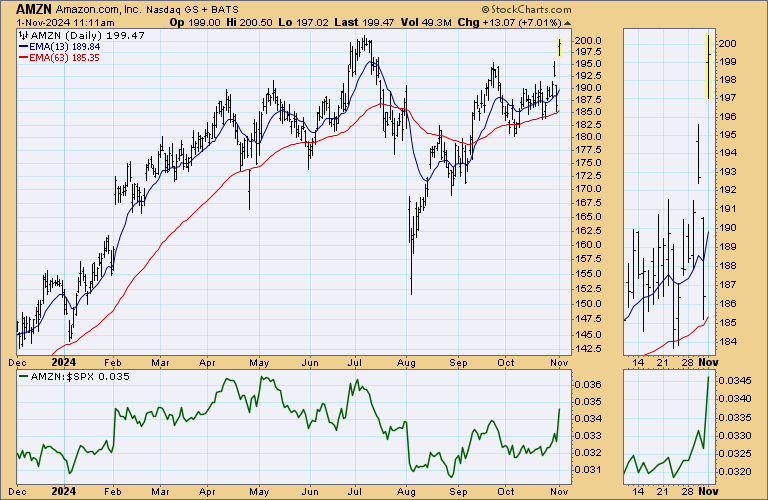Click the 195.0 price axis label
The image size is (768, 500).
[588, 64]
